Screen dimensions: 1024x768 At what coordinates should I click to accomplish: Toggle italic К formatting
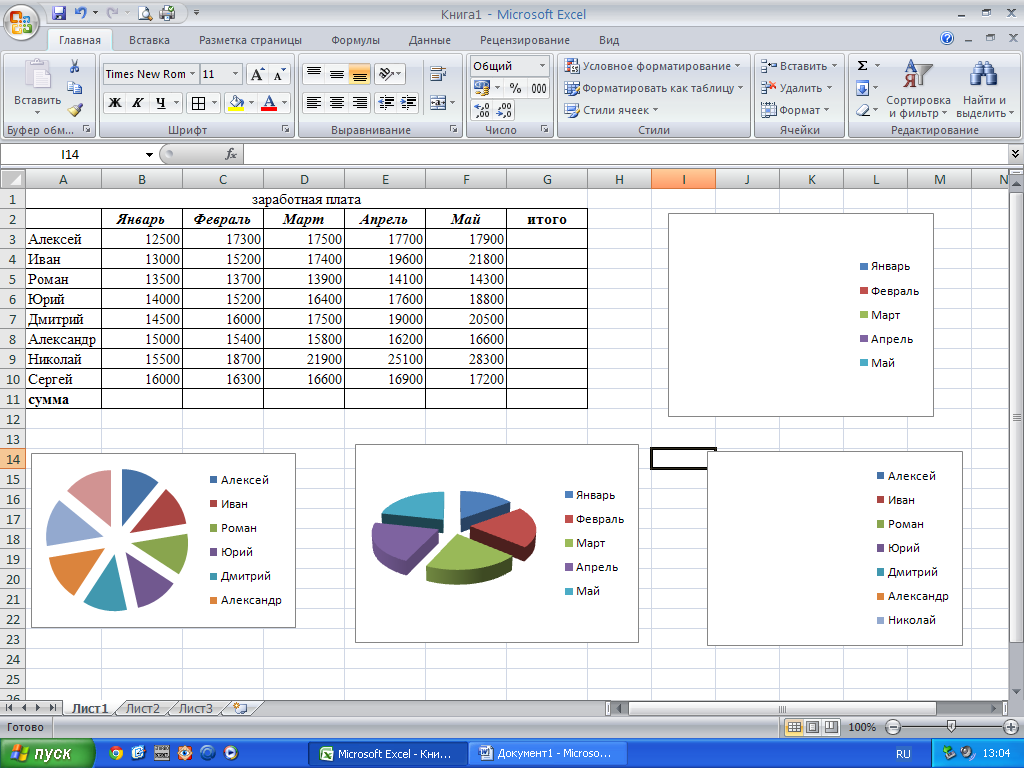(x=137, y=103)
